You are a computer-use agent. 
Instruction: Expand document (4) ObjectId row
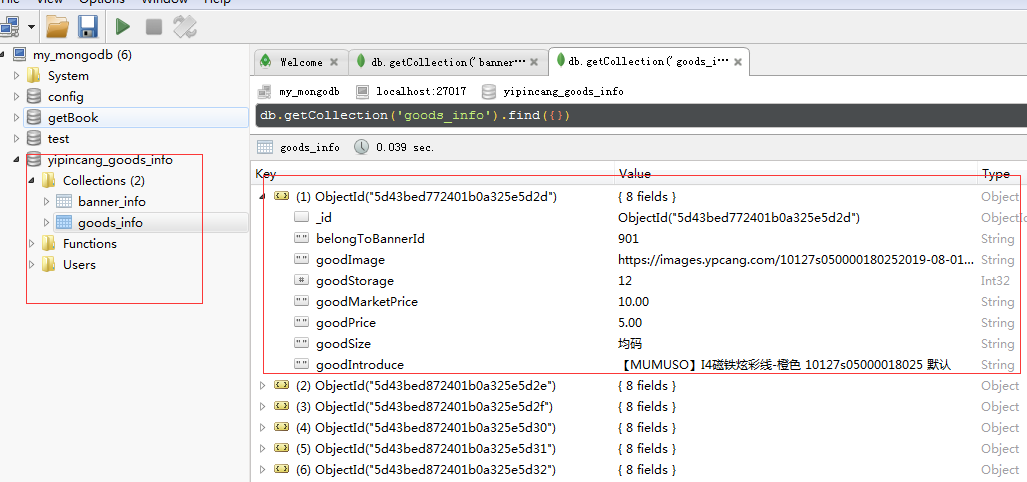coord(263,427)
